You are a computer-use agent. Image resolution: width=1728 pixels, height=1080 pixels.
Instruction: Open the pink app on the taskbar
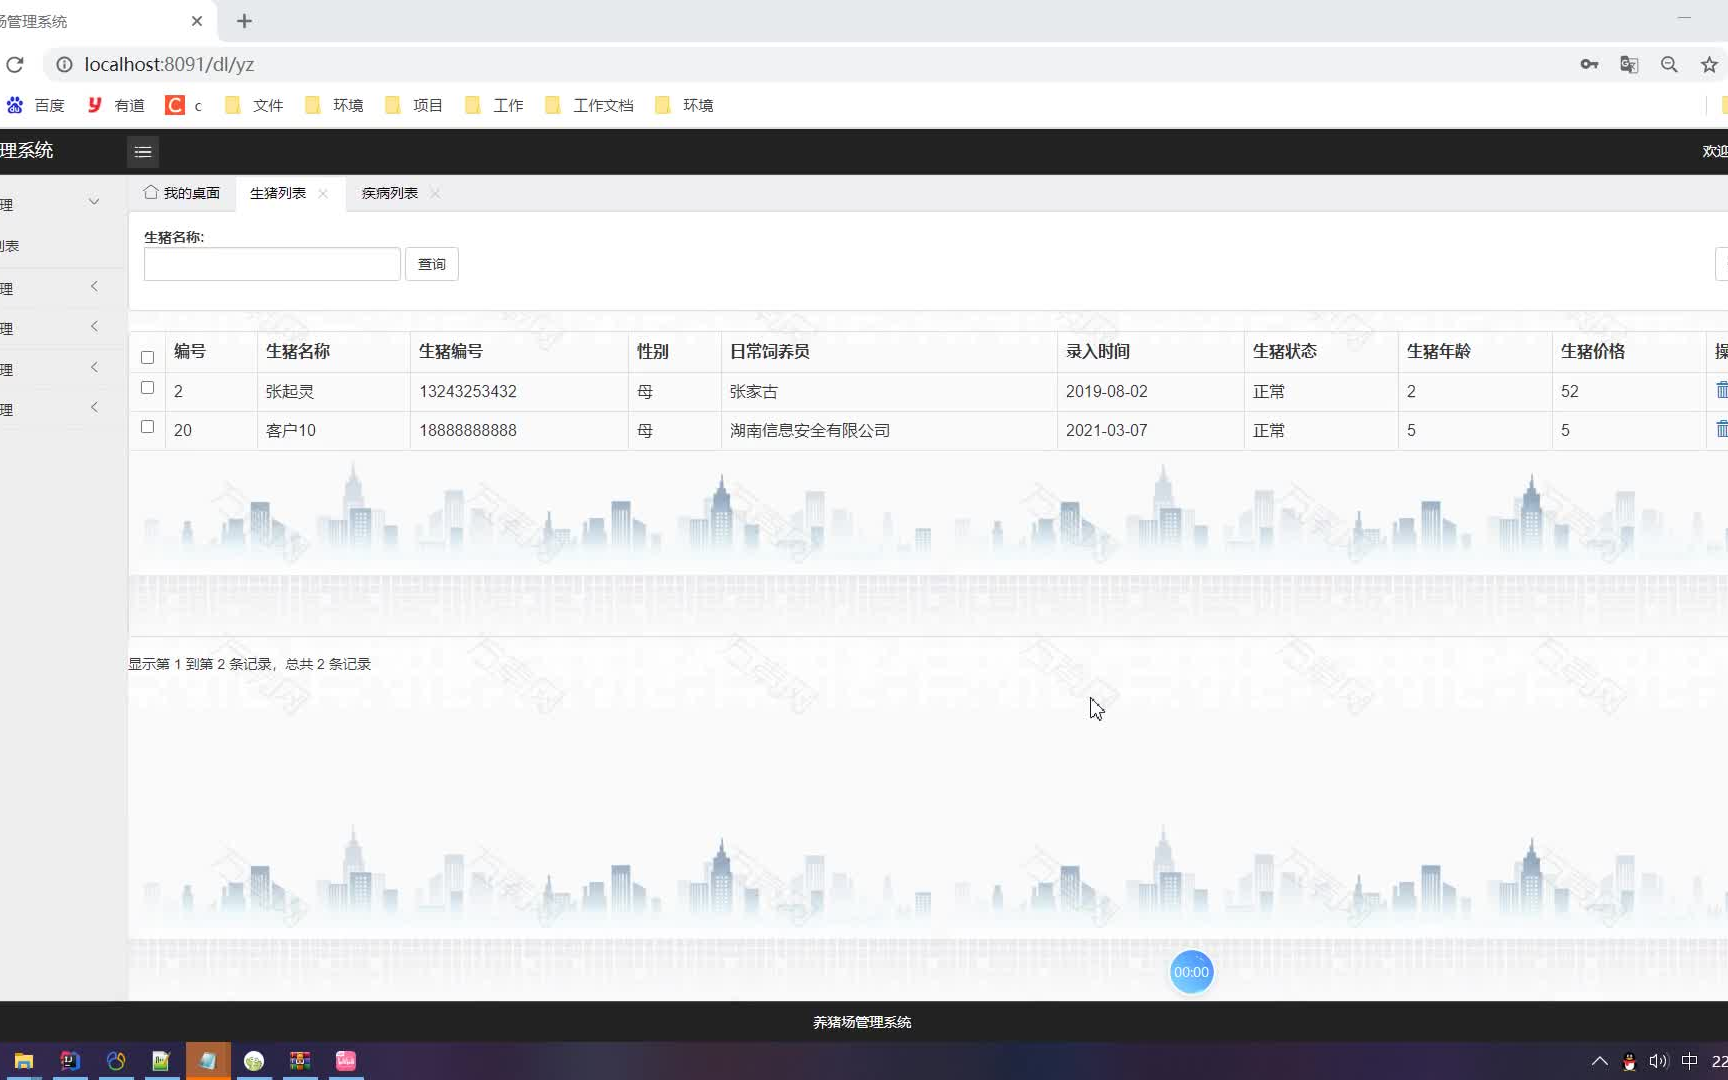pos(346,1061)
